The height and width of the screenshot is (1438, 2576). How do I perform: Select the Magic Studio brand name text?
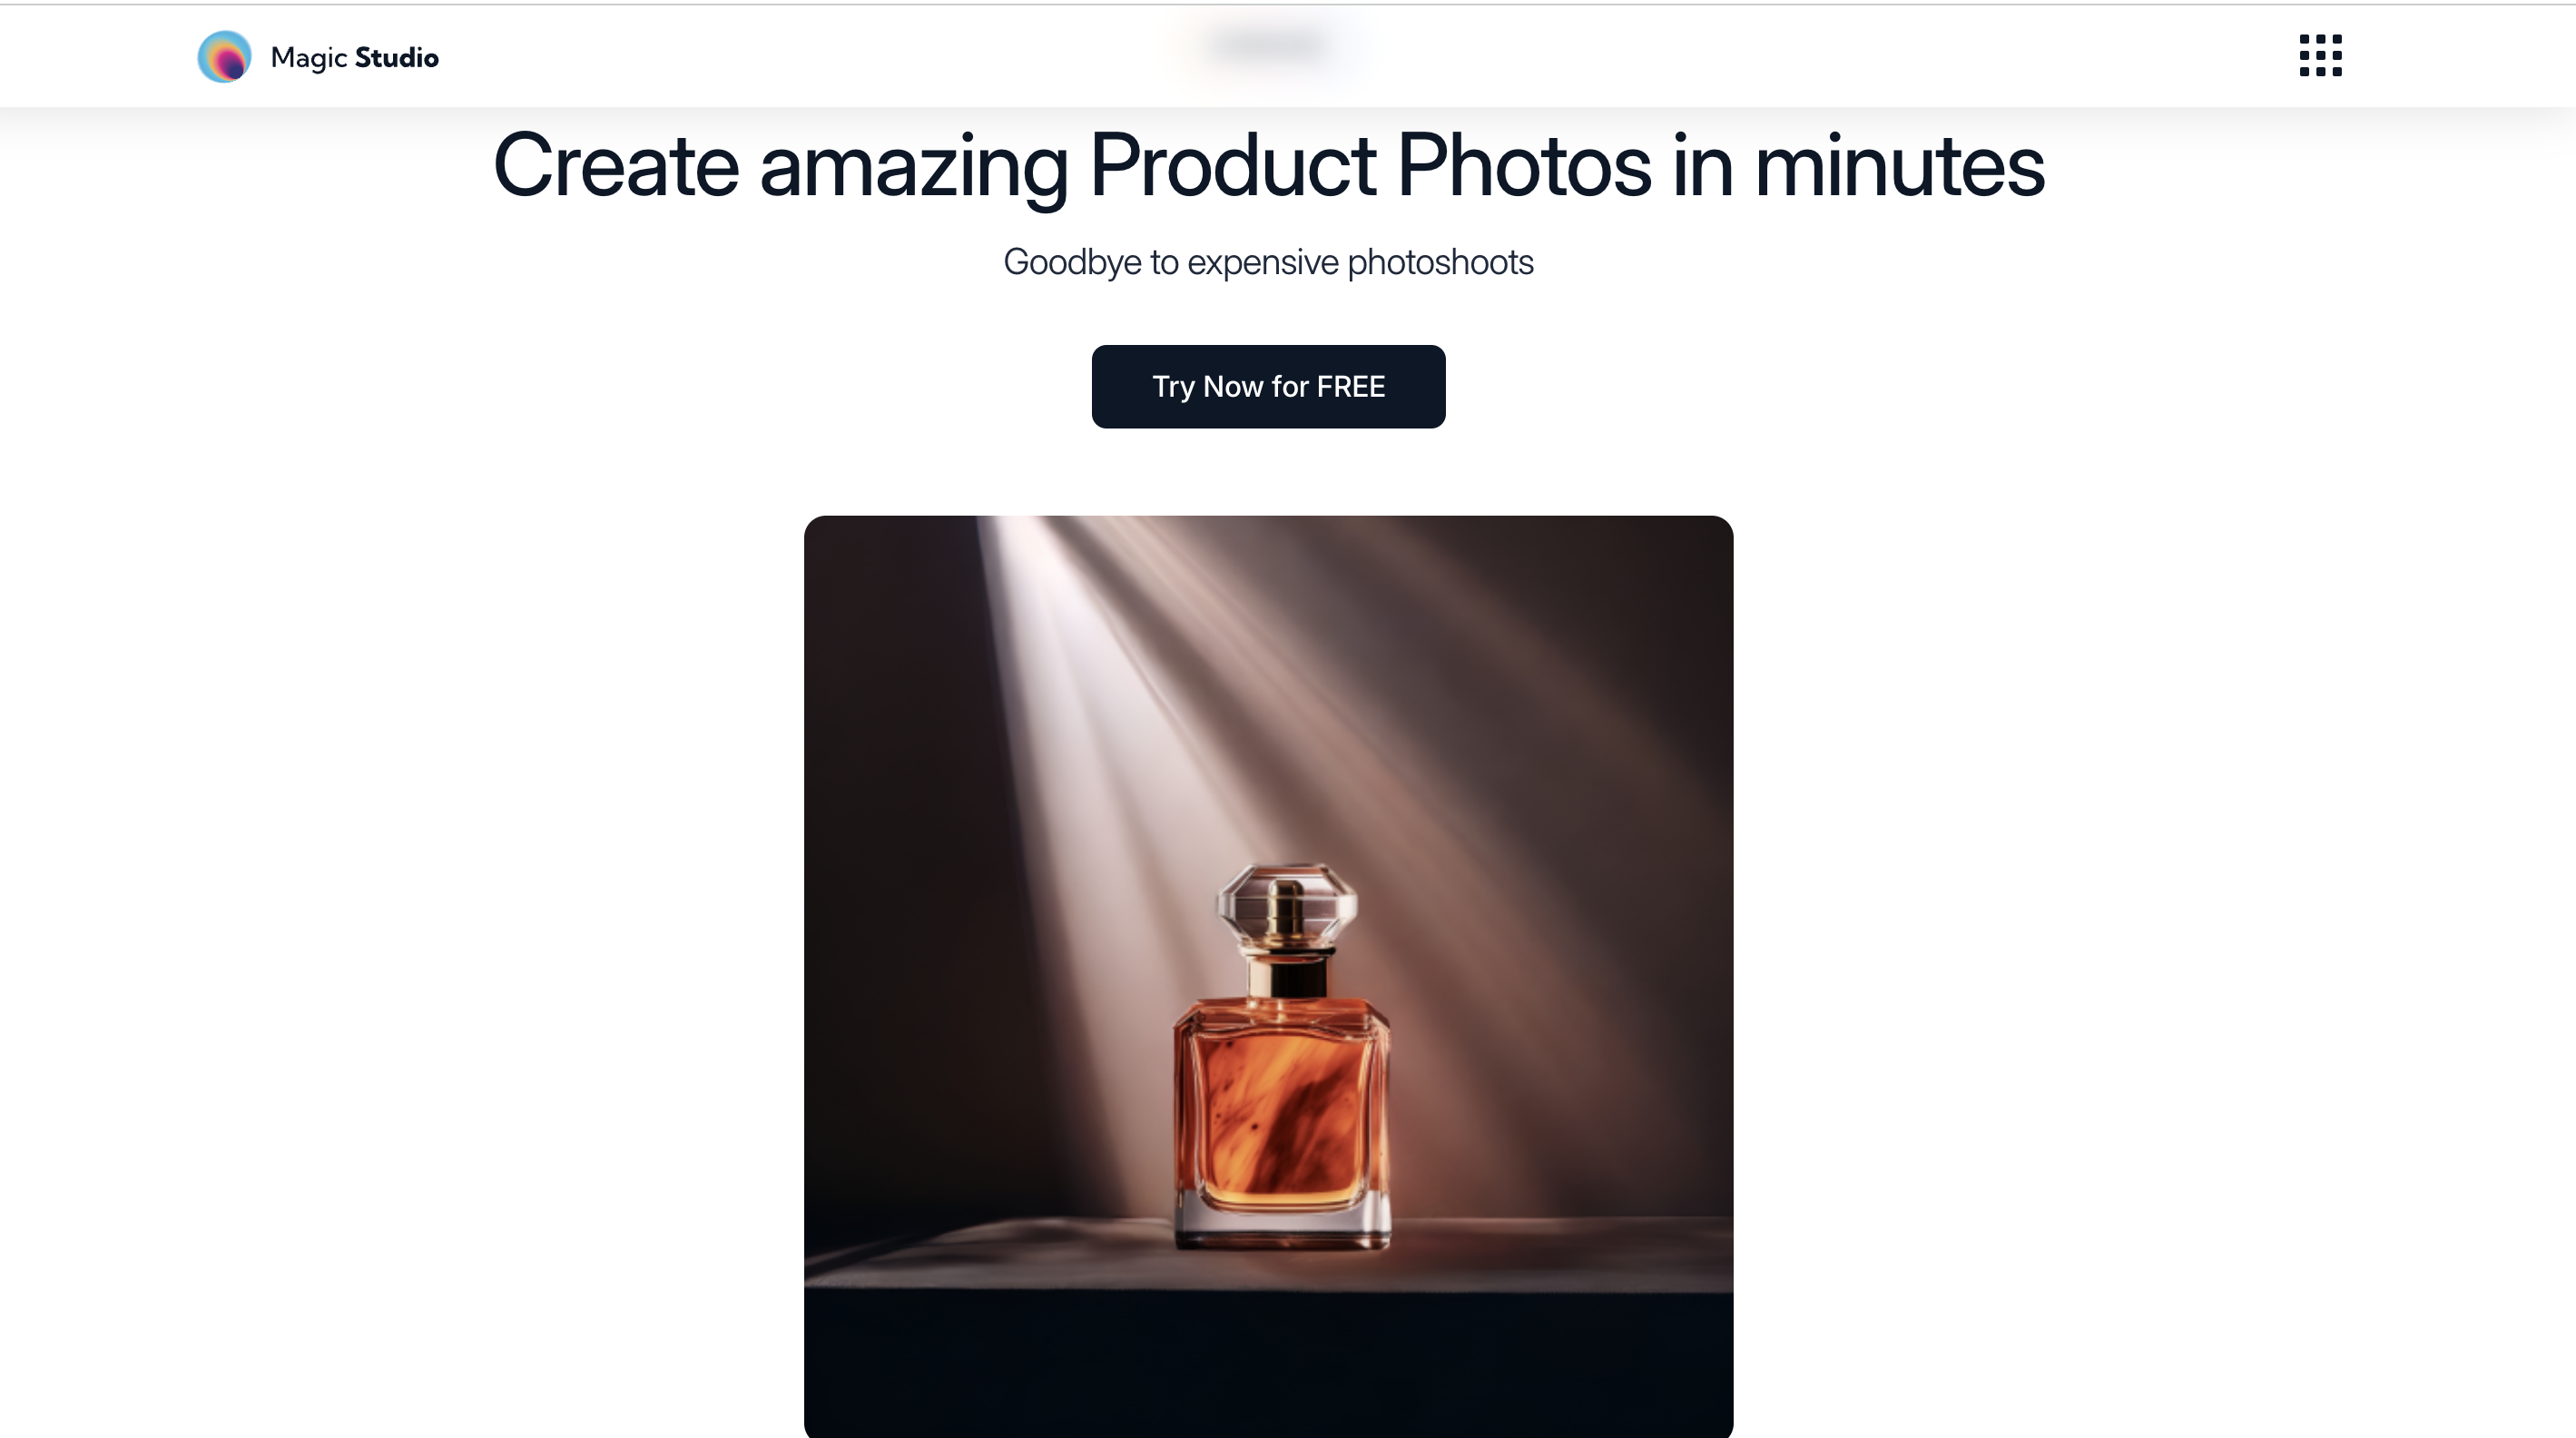pos(354,58)
